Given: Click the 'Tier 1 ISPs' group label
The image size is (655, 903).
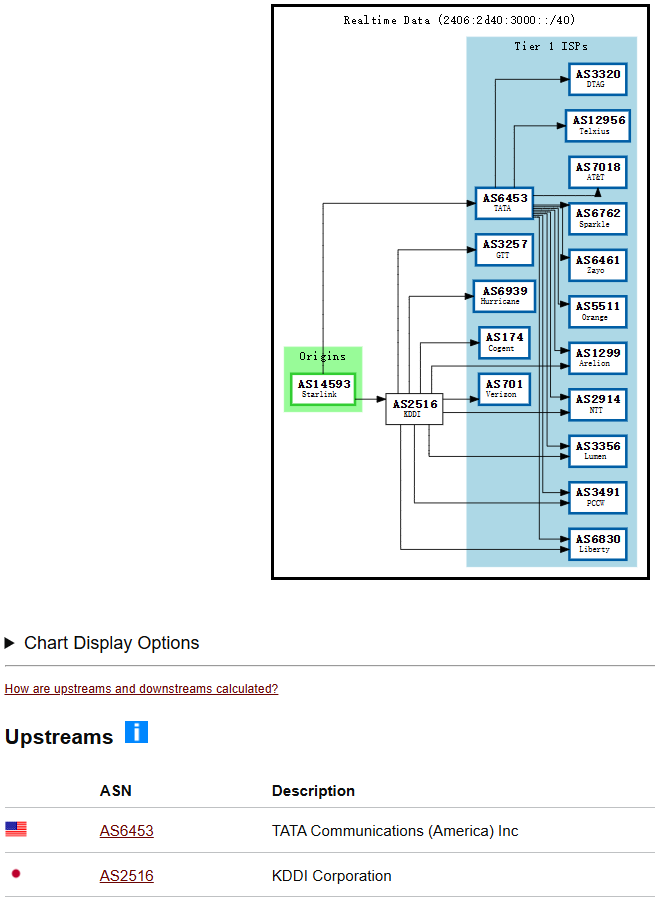Looking at the screenshot, I should 551,46.
